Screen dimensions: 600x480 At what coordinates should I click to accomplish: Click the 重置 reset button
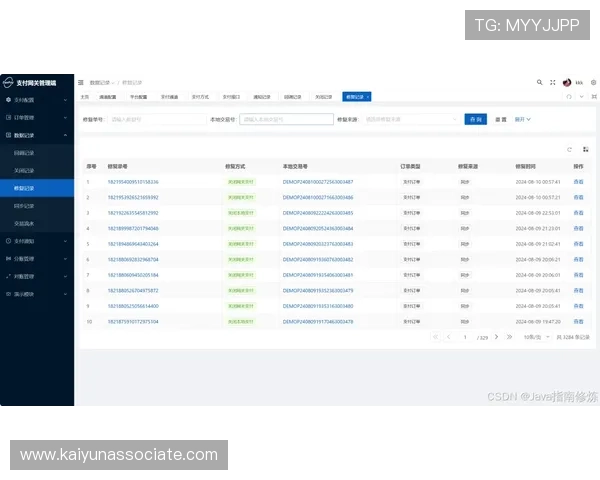coord(500,119)
